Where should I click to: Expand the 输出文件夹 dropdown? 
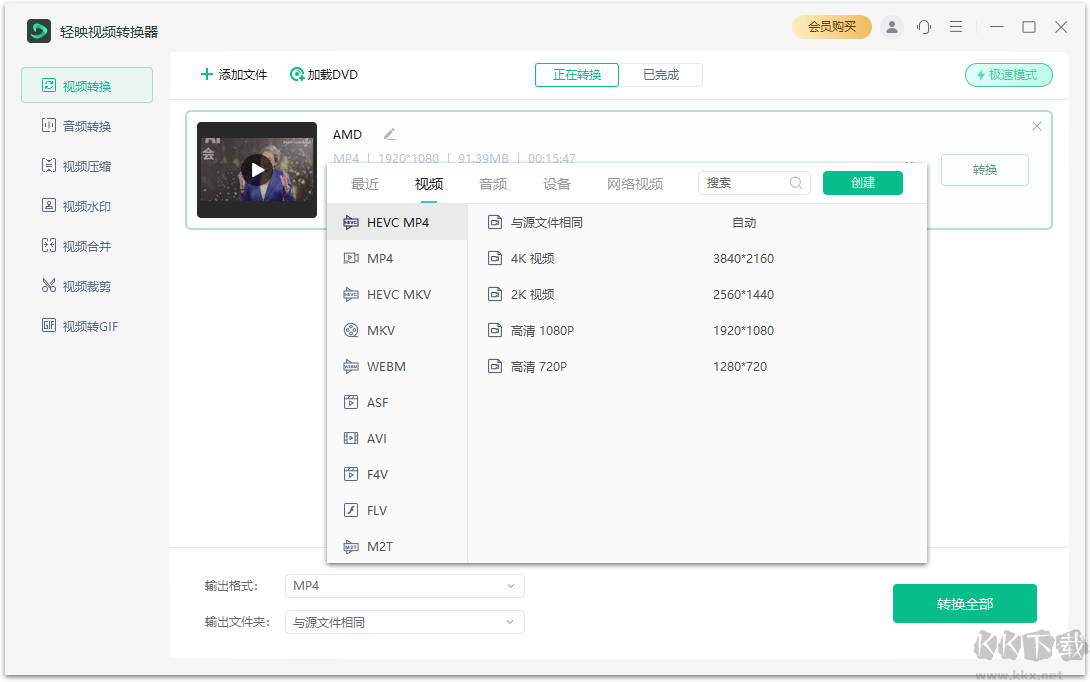[405, 622]
